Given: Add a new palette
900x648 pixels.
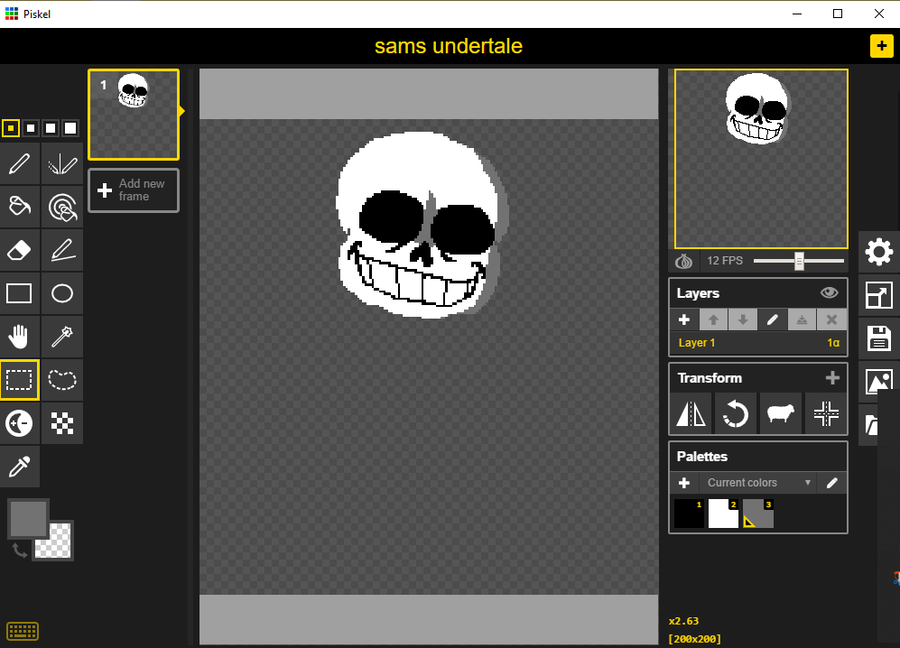Looking at the screenshot, I should pyautogui.click(x=684, y=483).
